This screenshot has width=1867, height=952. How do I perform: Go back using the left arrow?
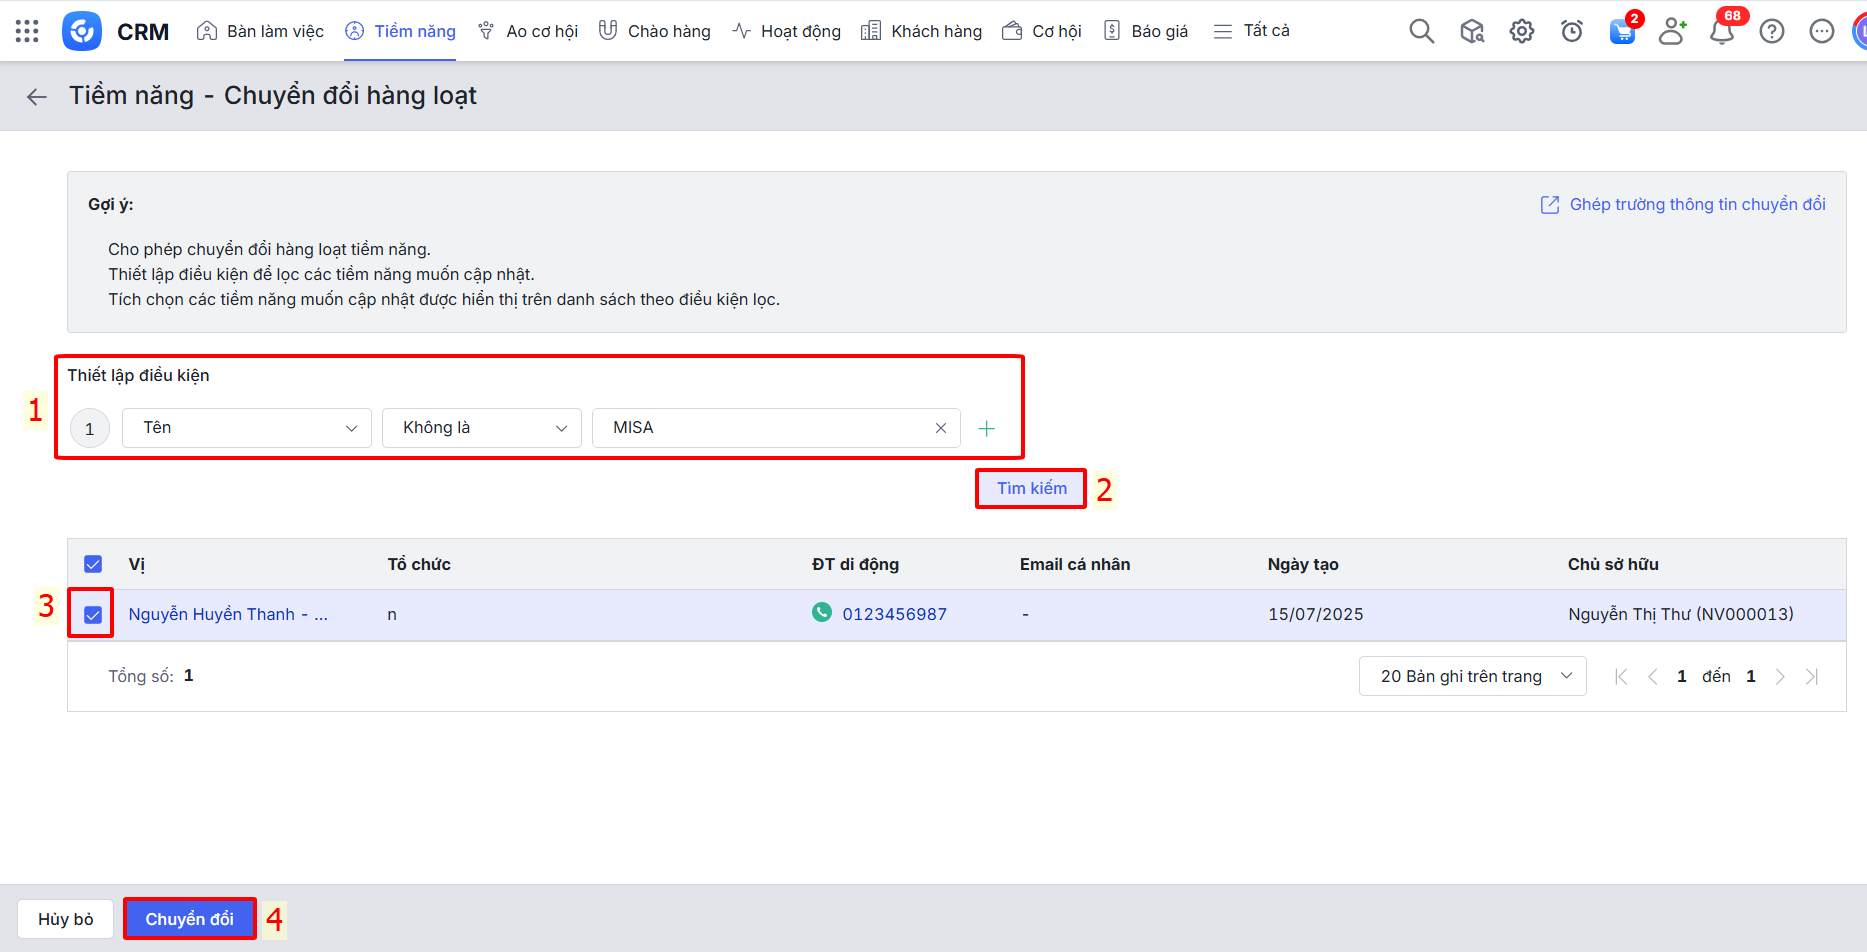pyautogui.click(x=37, y=96)
